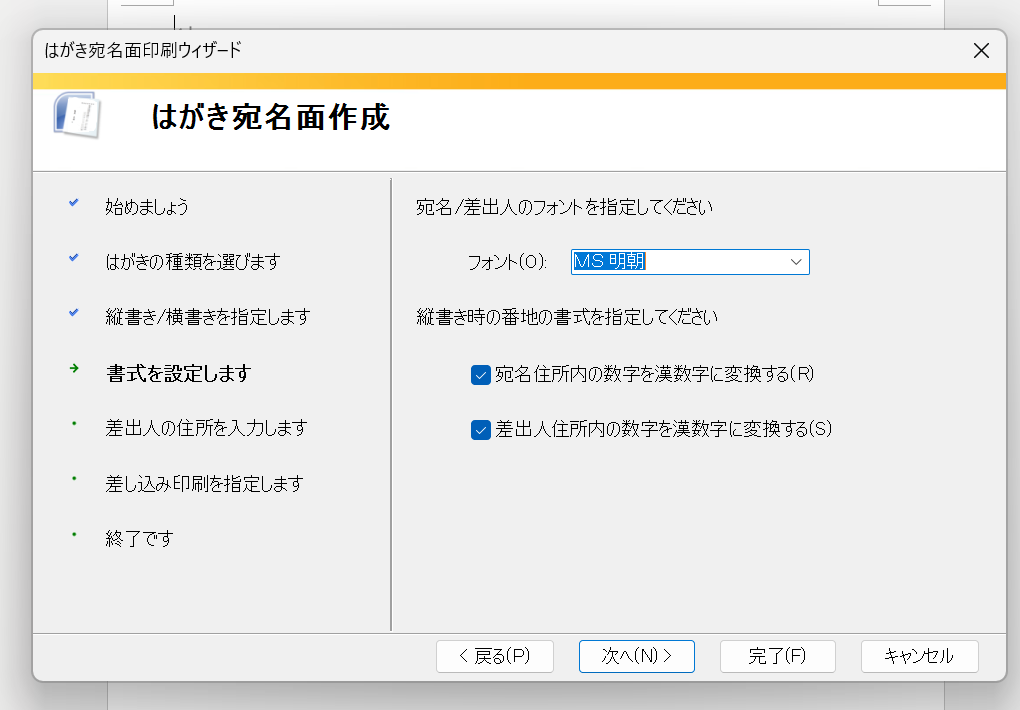
Task: Jump to 差出人の住所を入力します step
Action: click(x=206, y=428)
